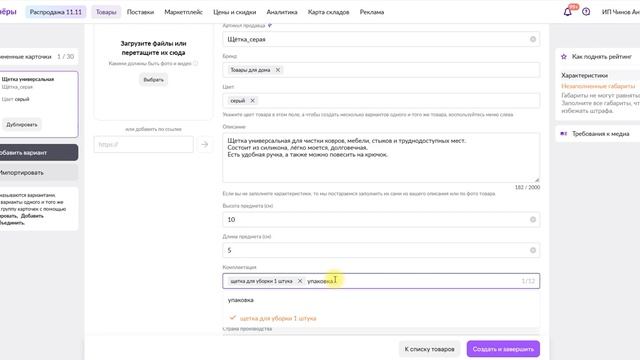Click Выбрать to upload files
The height and width of the screenshot is (360, 640).
(x=153, y=80)
